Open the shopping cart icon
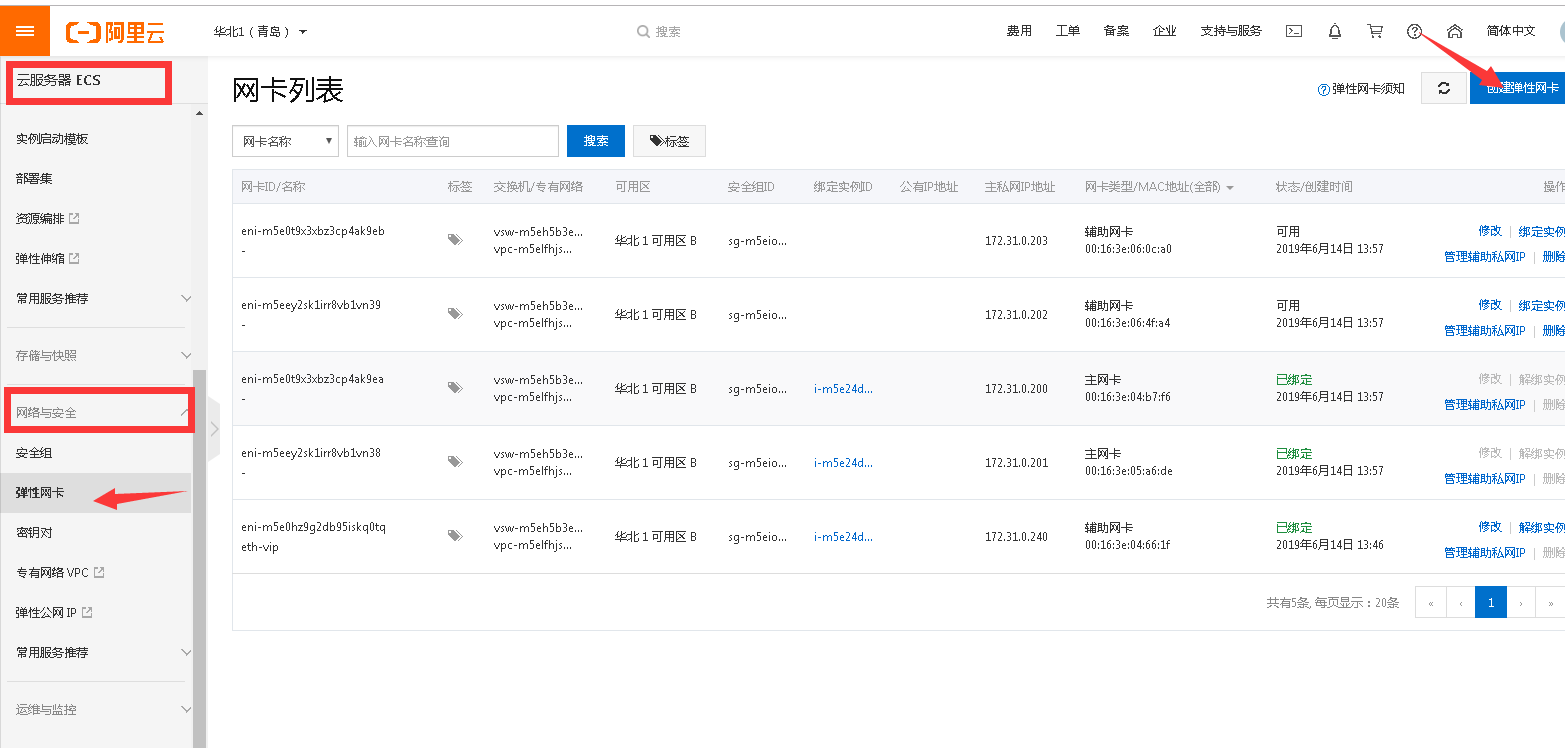 [x=1375, y=31]
